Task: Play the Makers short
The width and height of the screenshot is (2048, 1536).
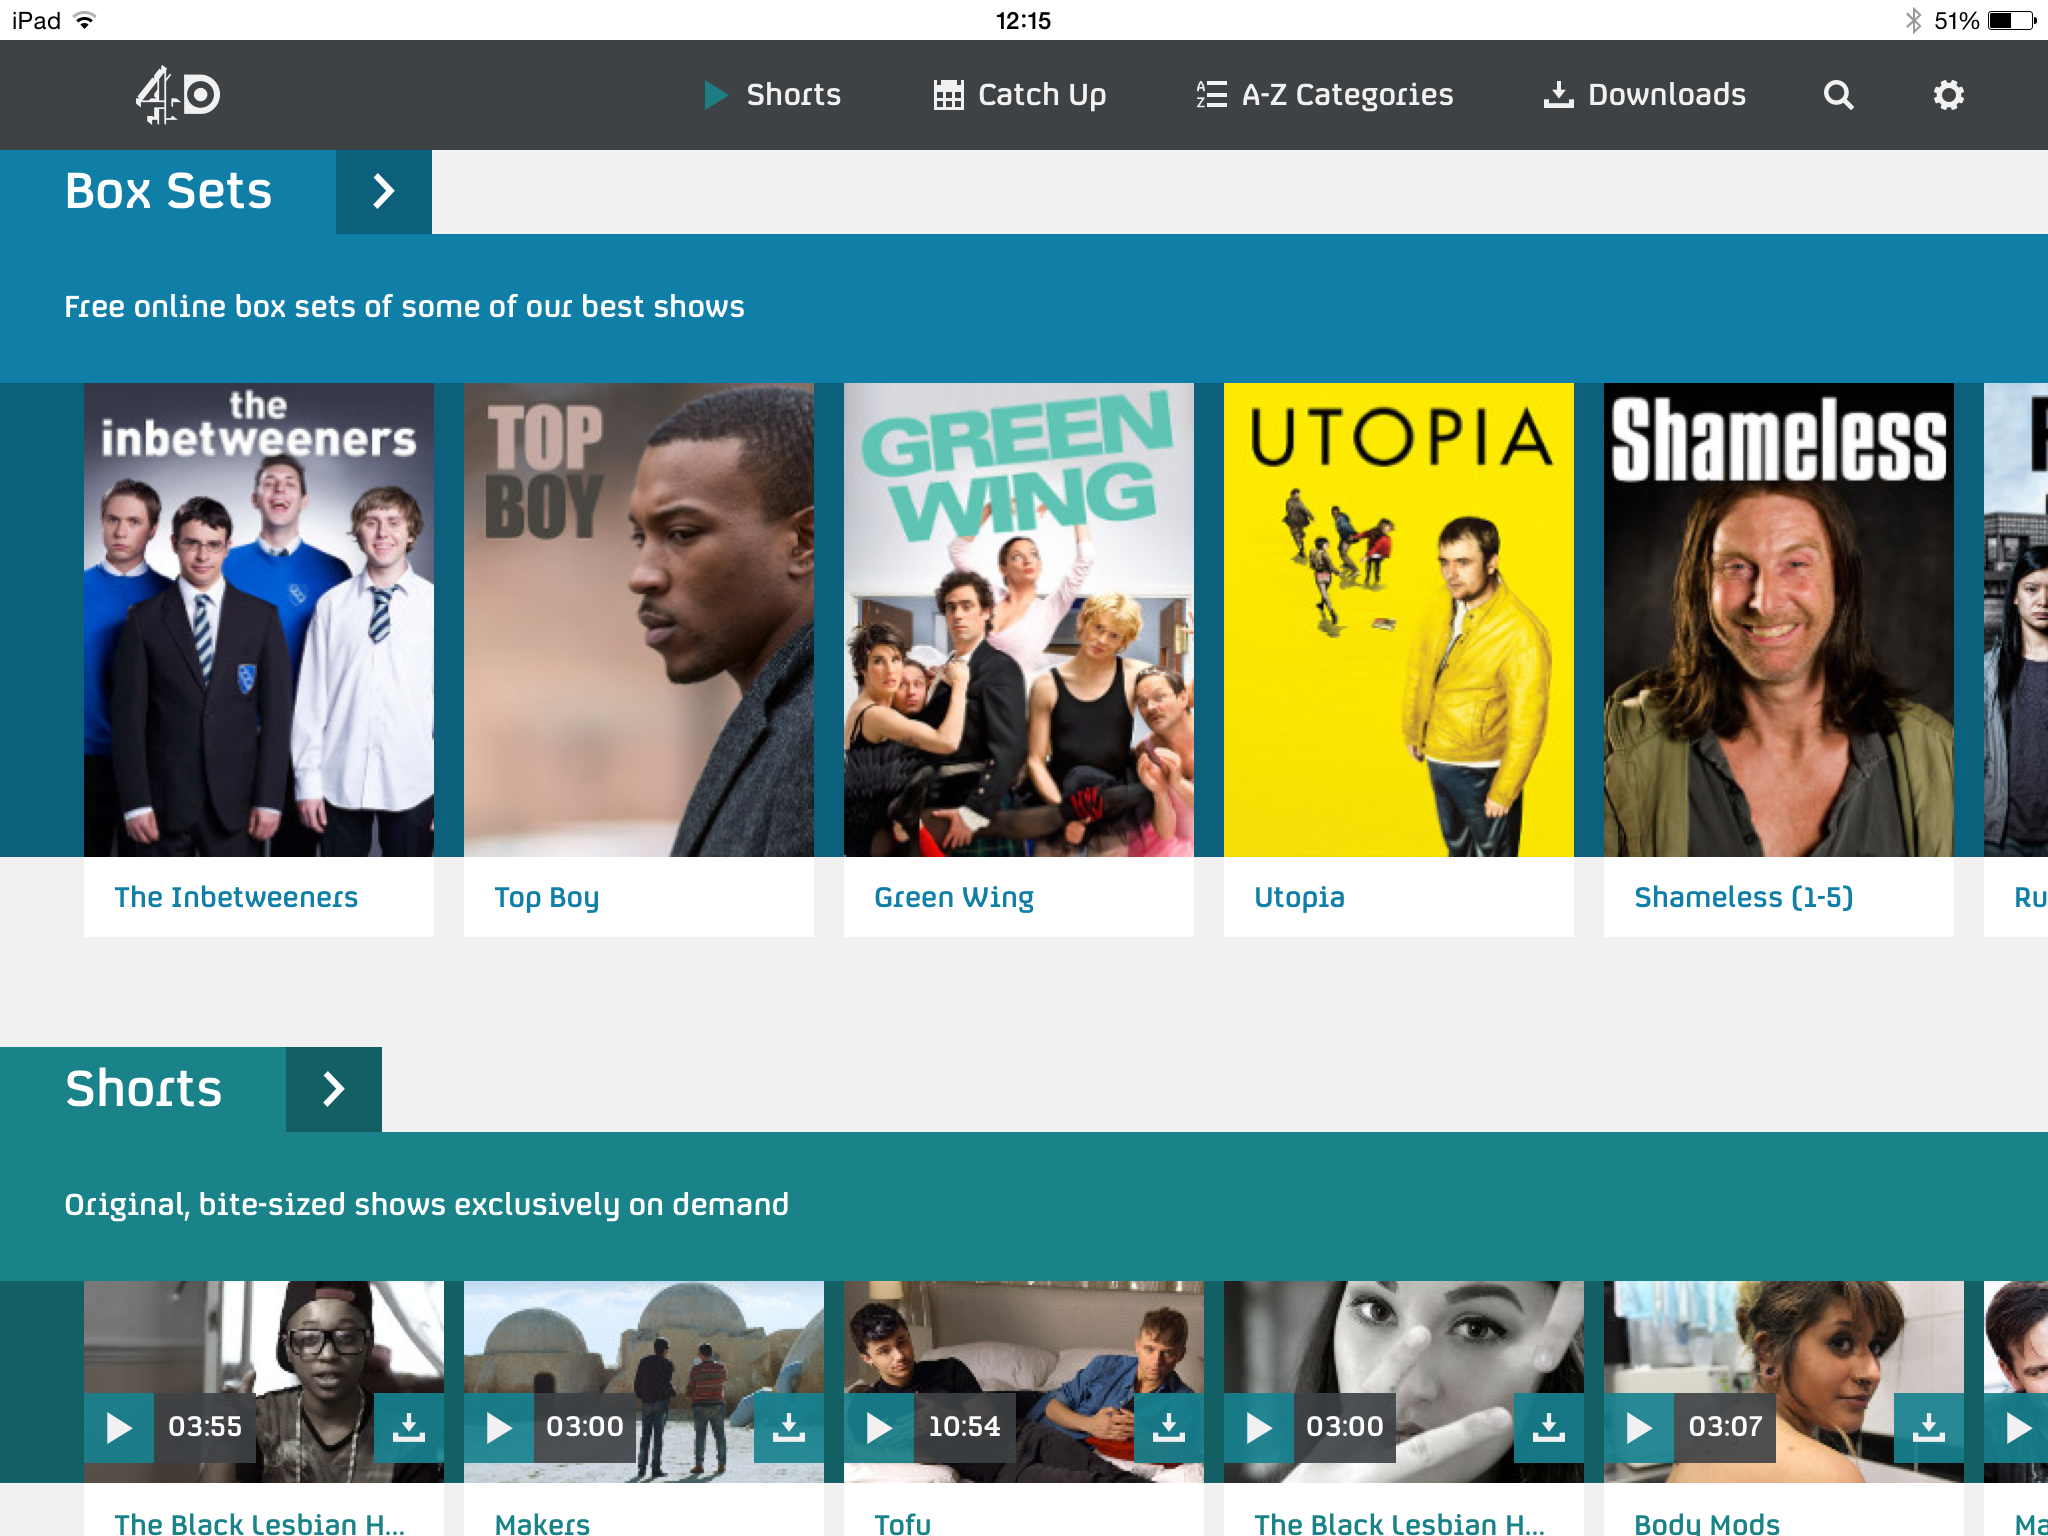Action: [499, 1428]
